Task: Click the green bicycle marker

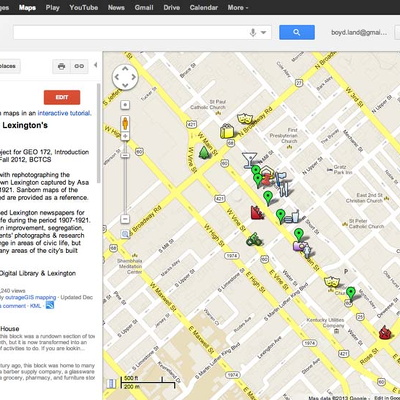Action: click(x=254, y=239)
